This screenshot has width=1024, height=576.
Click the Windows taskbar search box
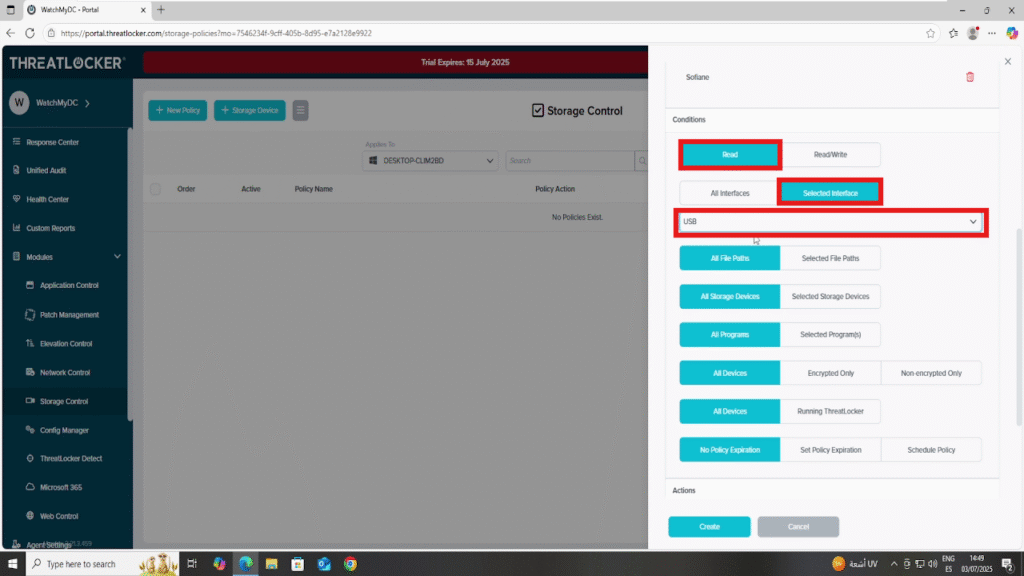[102, 564]
